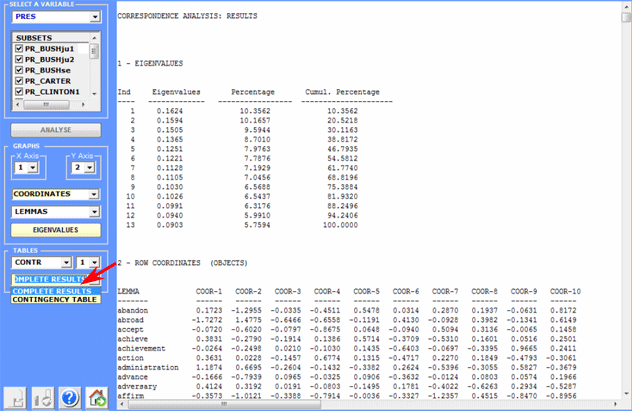Expand the COORDINATES graph type dropdown

click(94, 194)
